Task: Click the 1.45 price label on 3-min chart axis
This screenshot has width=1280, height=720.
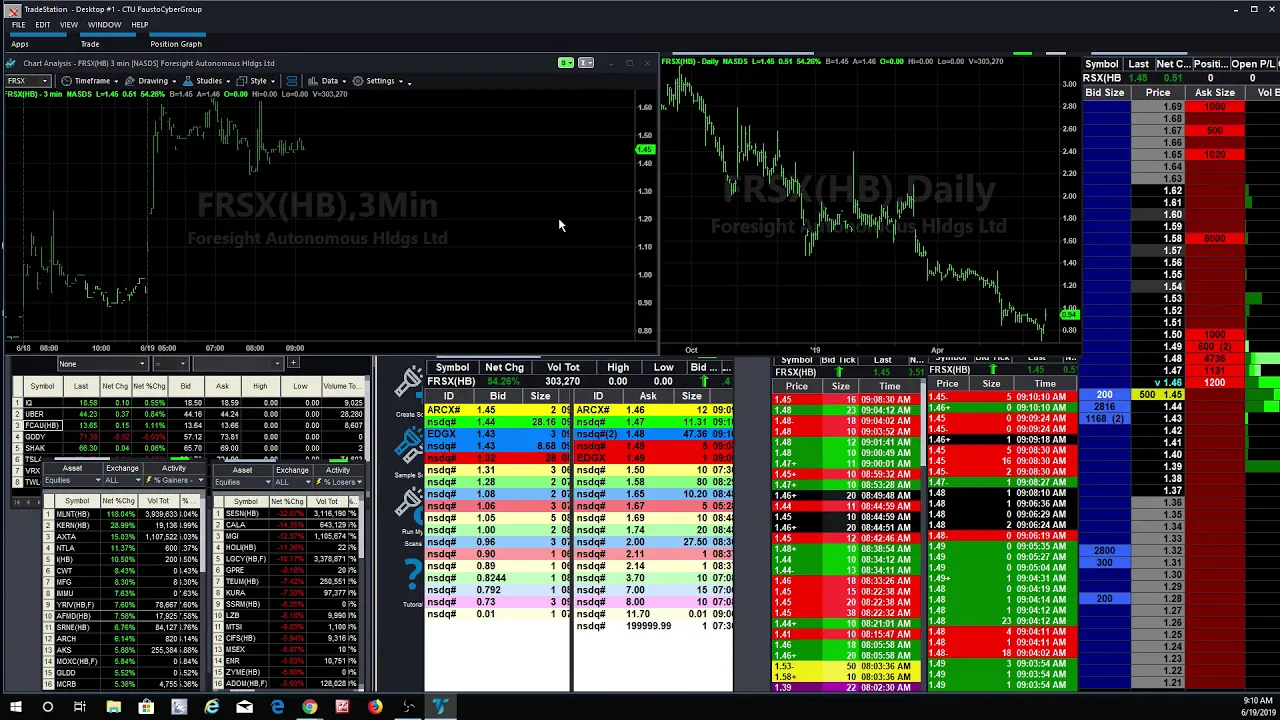Action: pyautogui.click(x=645, y=149)
